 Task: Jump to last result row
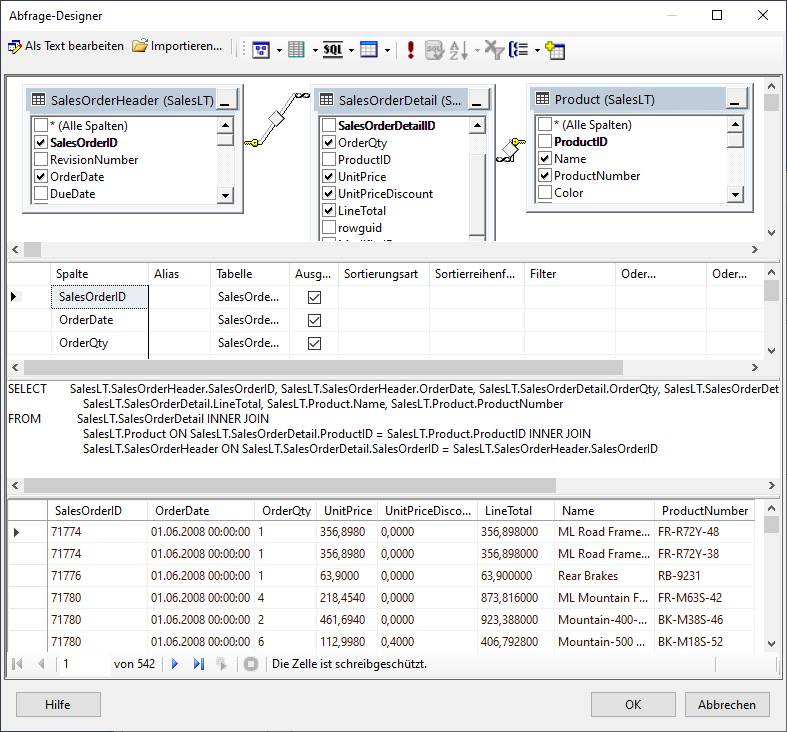198,664
